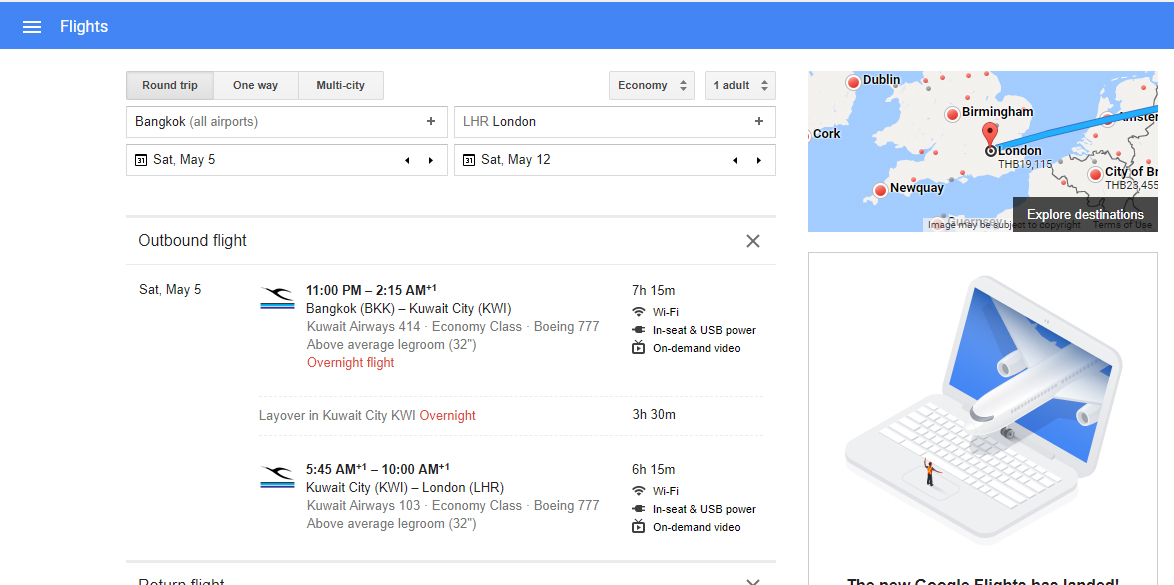Screen dimensions: 1174x585
Task: Click Kuwait City (KWI) – London (LHR) route
Action: [x=405, y=487]
